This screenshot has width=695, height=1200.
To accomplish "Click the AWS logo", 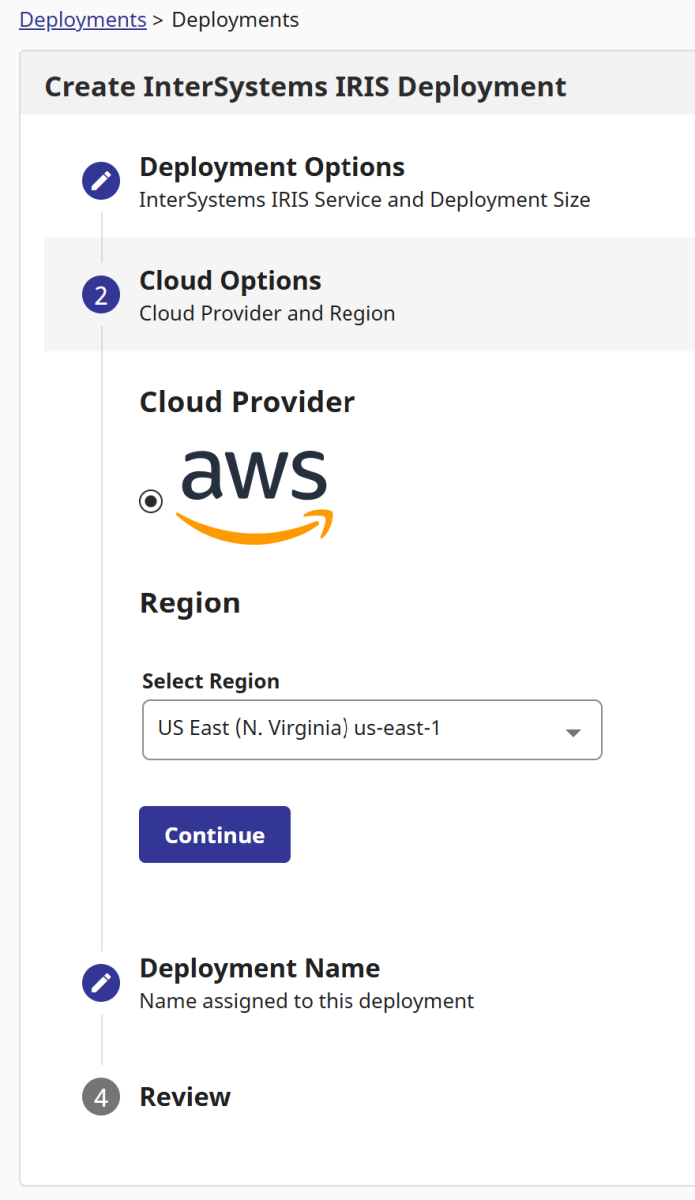I will pyautogui.click(x=254, y=497).
